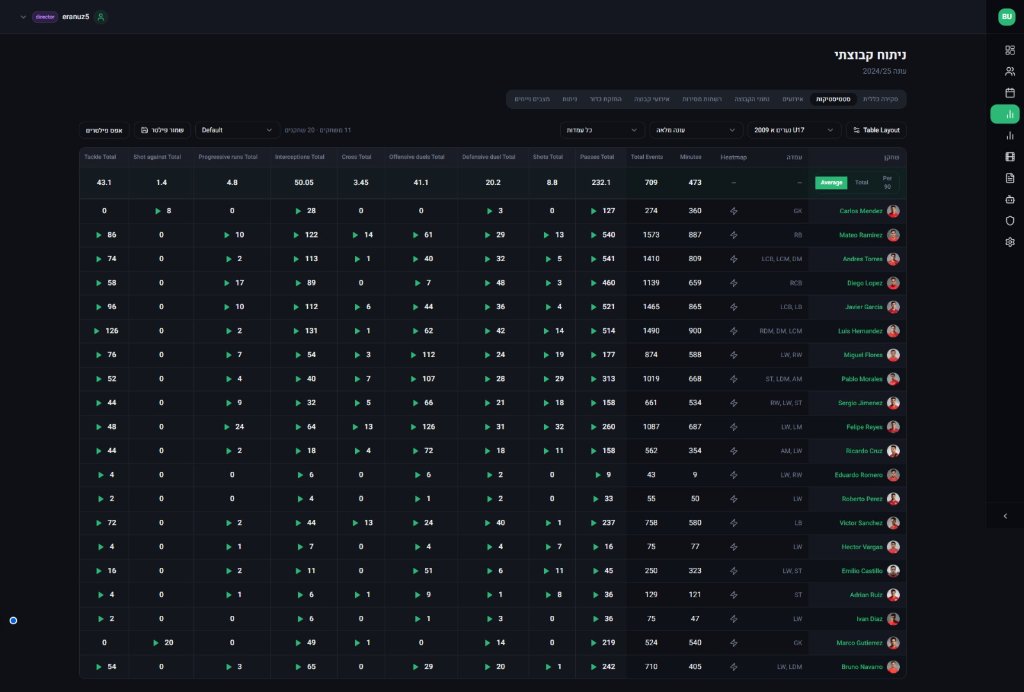
Task: Click the BU user avatar
Action: click(x=1006, y=17)
